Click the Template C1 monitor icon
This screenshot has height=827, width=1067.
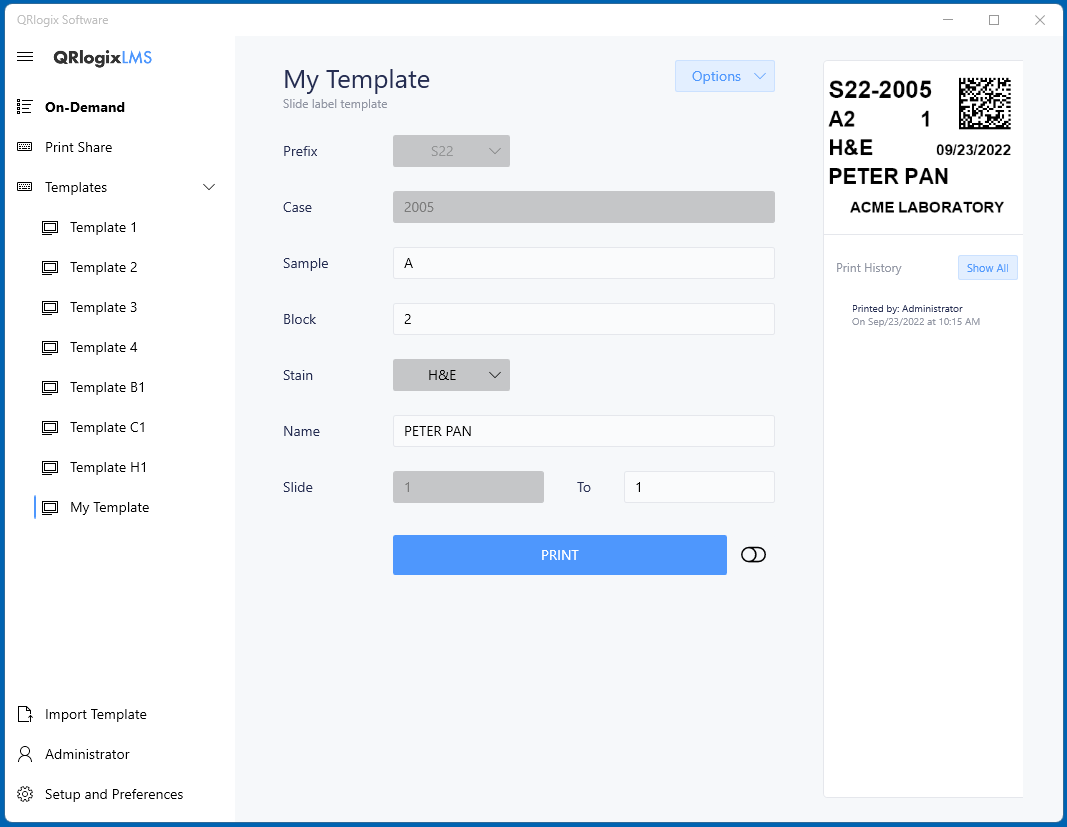point(50,427)
